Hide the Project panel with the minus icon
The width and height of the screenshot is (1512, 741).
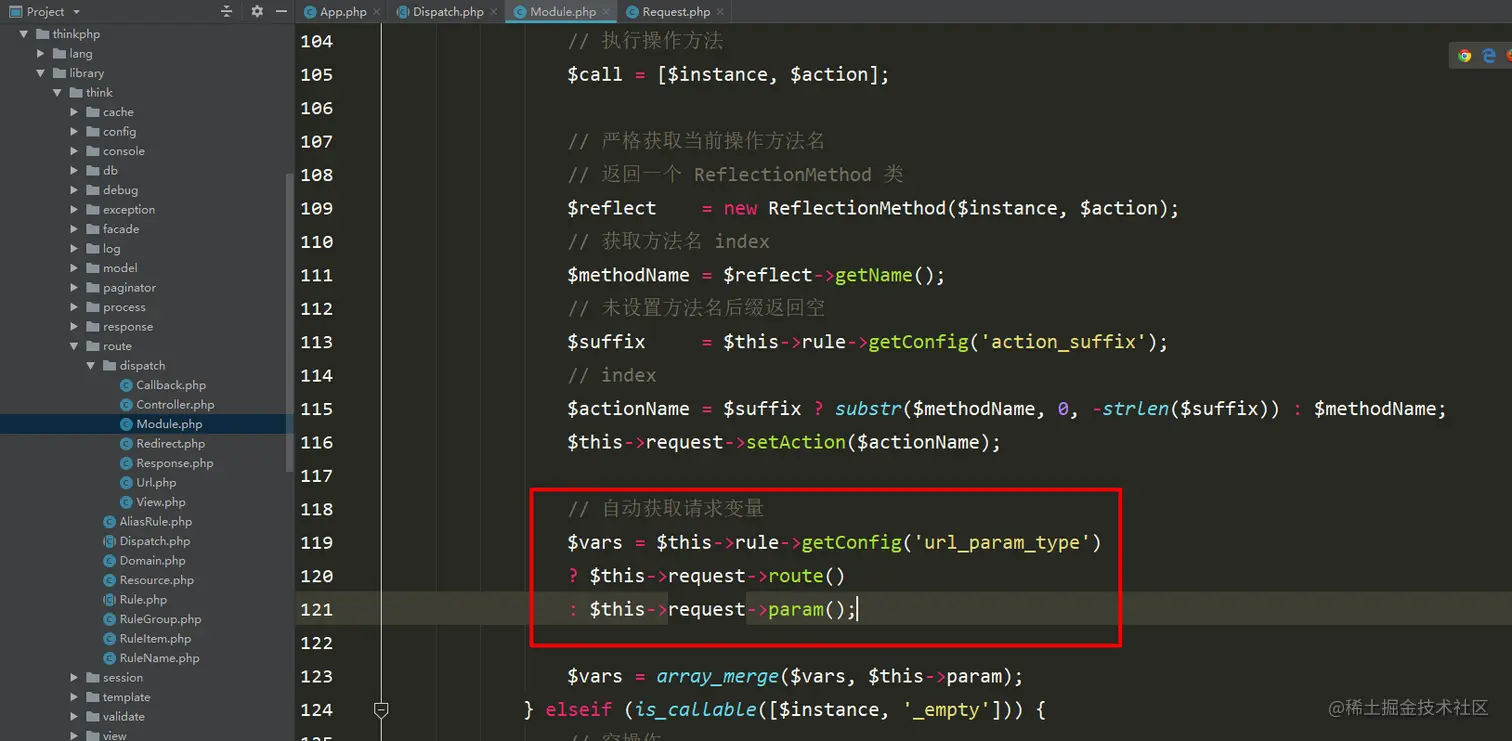tap(281, 12)
